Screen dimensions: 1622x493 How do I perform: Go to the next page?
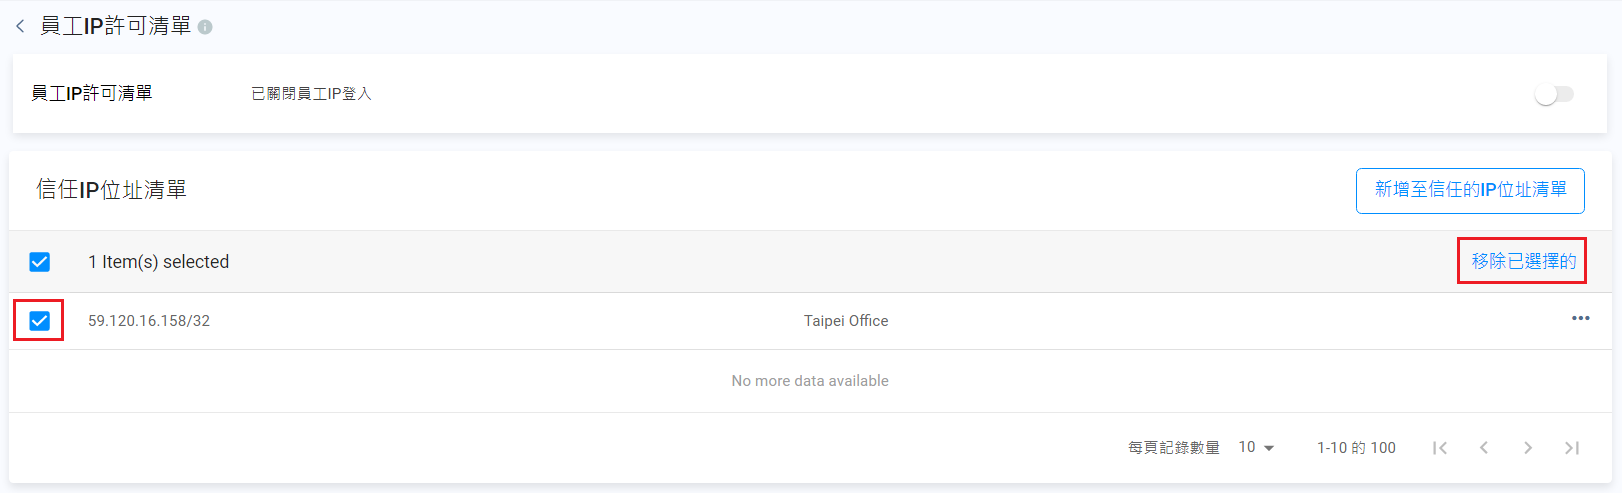coord(1528,448)
